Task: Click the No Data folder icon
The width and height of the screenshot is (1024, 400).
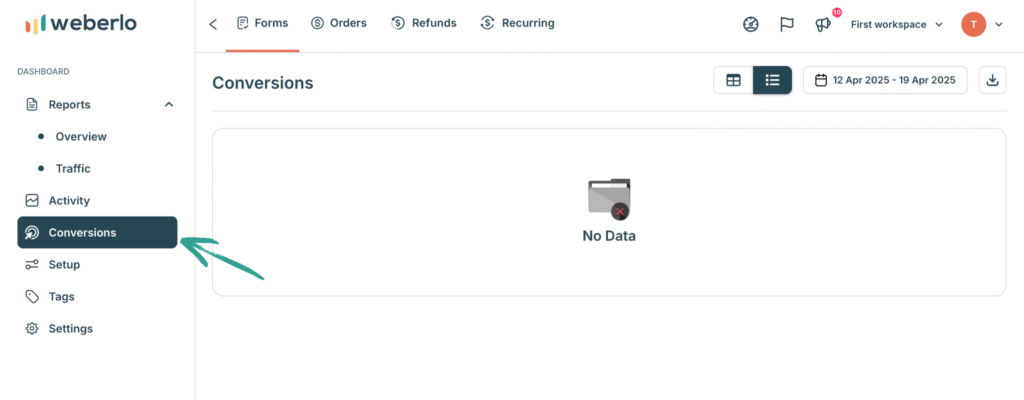Action: tap(609, 199)
